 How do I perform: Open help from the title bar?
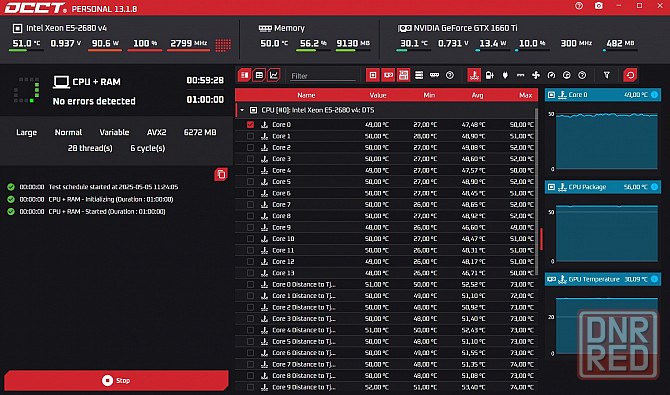click(579, 6)
